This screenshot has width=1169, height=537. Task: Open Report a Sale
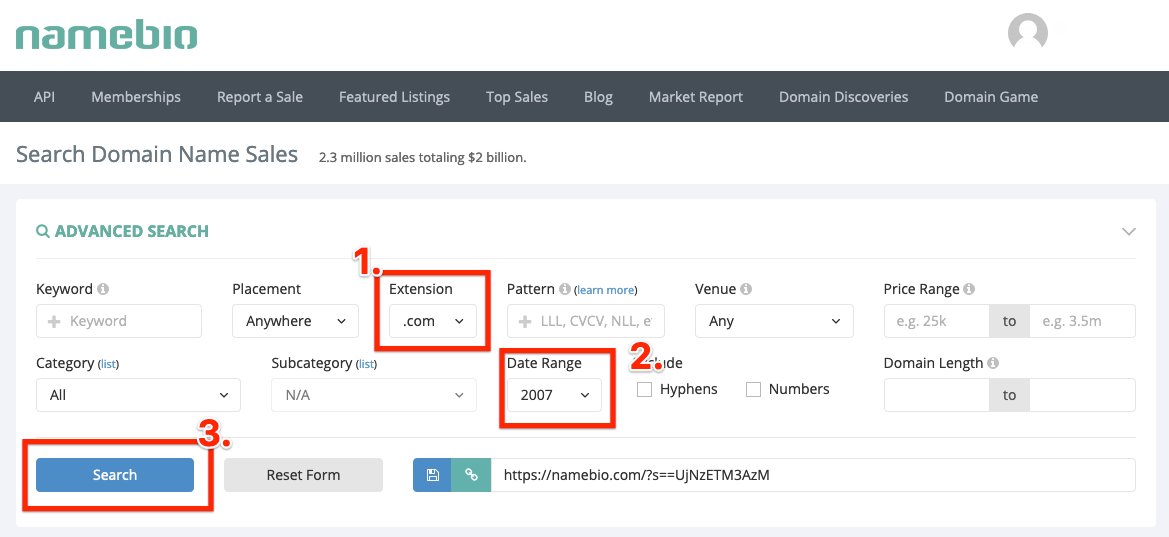[x=259, y=97]
